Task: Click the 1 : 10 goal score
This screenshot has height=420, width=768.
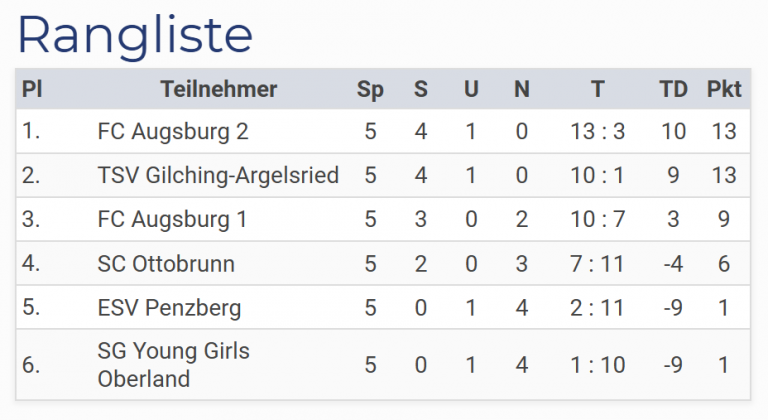Action: pyautogui.click(x=597, y=365)
